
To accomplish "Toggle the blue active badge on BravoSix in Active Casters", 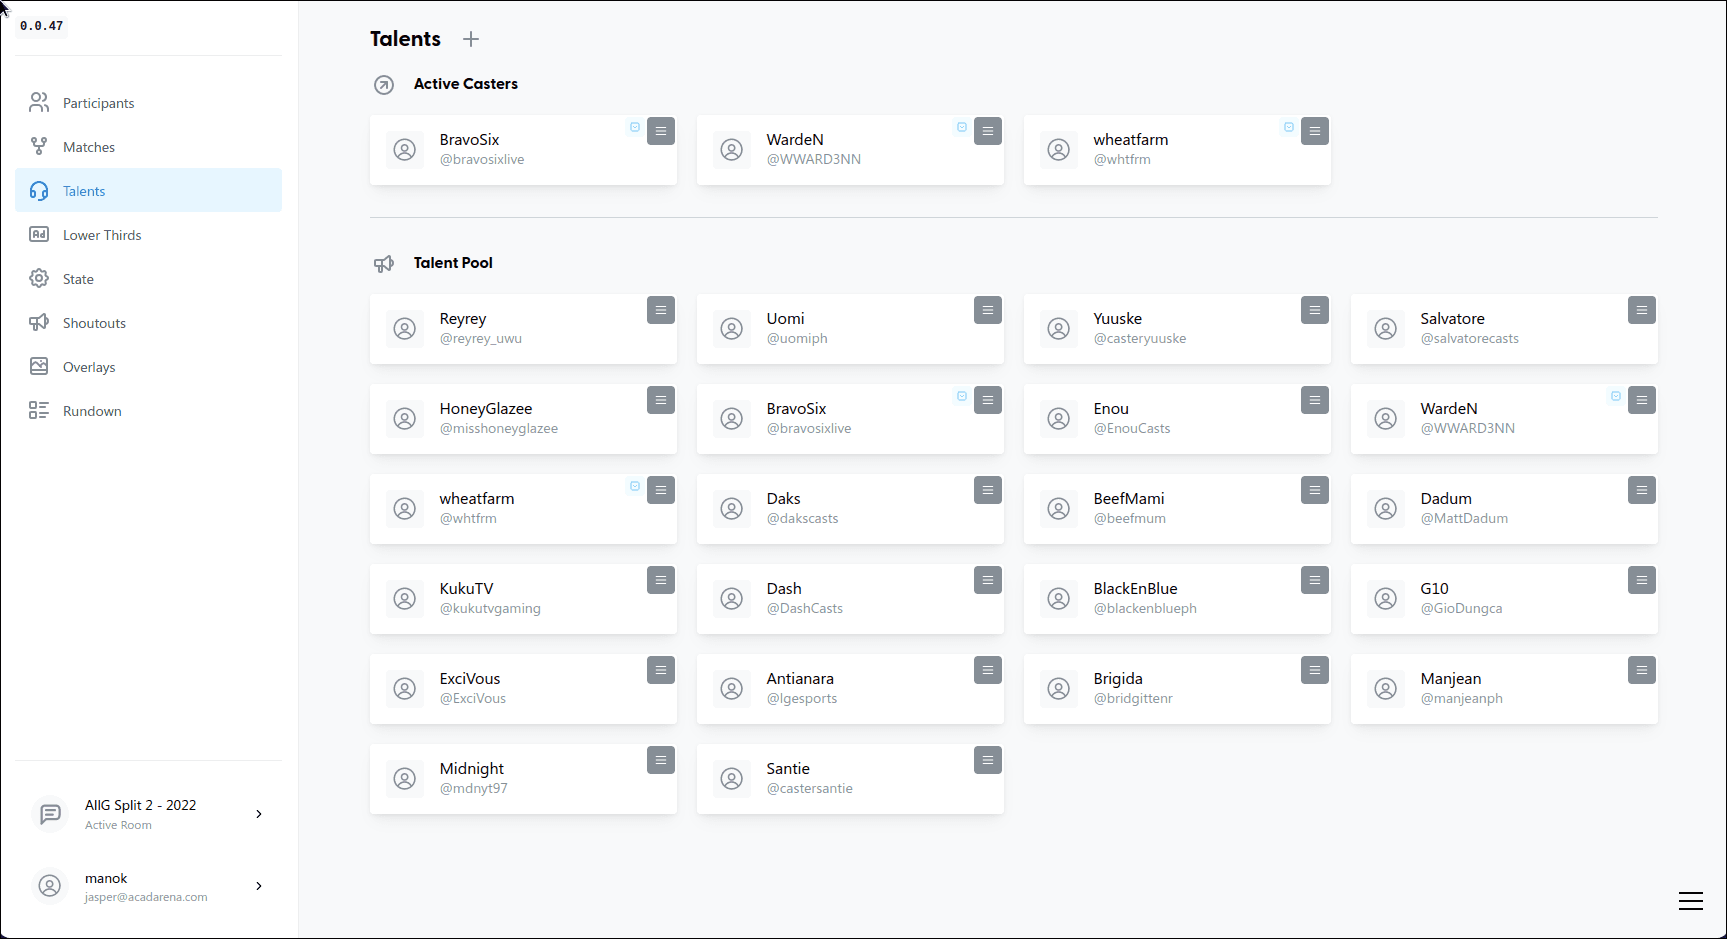I will click(635, 127).
